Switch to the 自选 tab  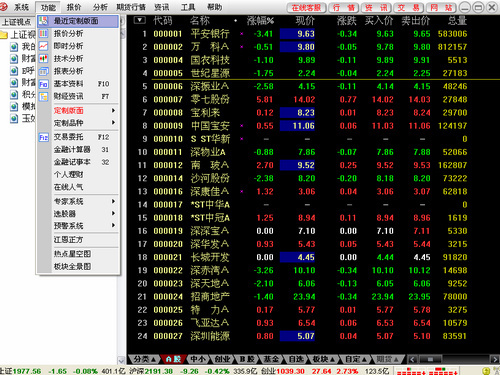[296, 359]
